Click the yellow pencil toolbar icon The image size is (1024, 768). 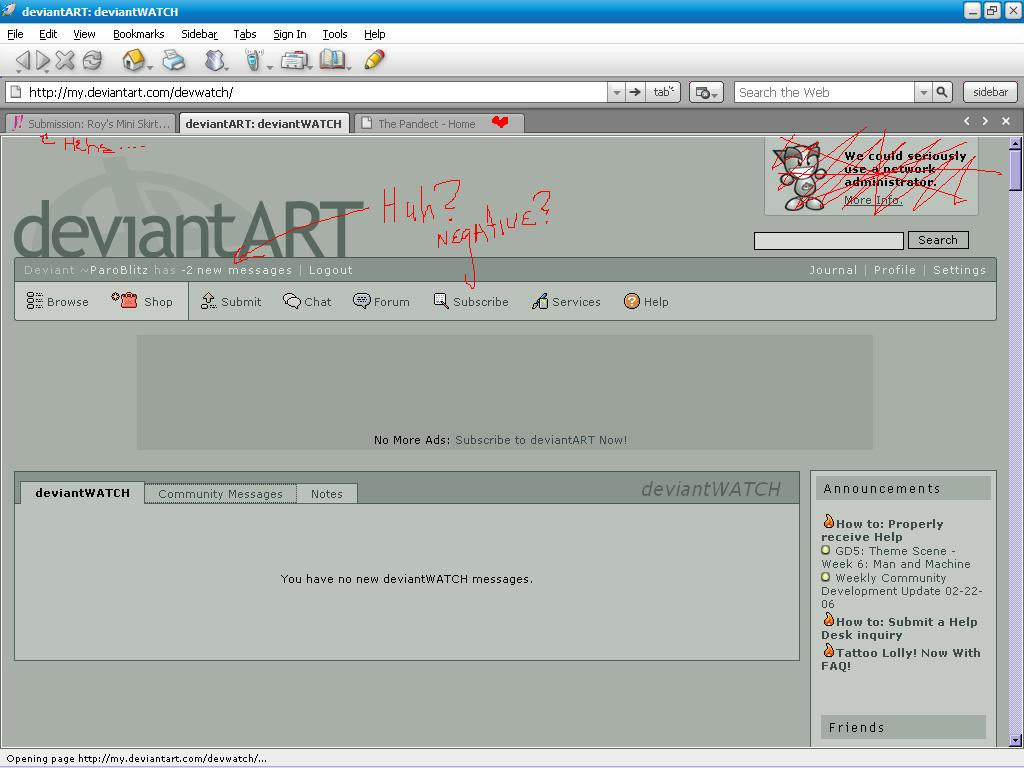pyautogui.click(x=374, y=60)
